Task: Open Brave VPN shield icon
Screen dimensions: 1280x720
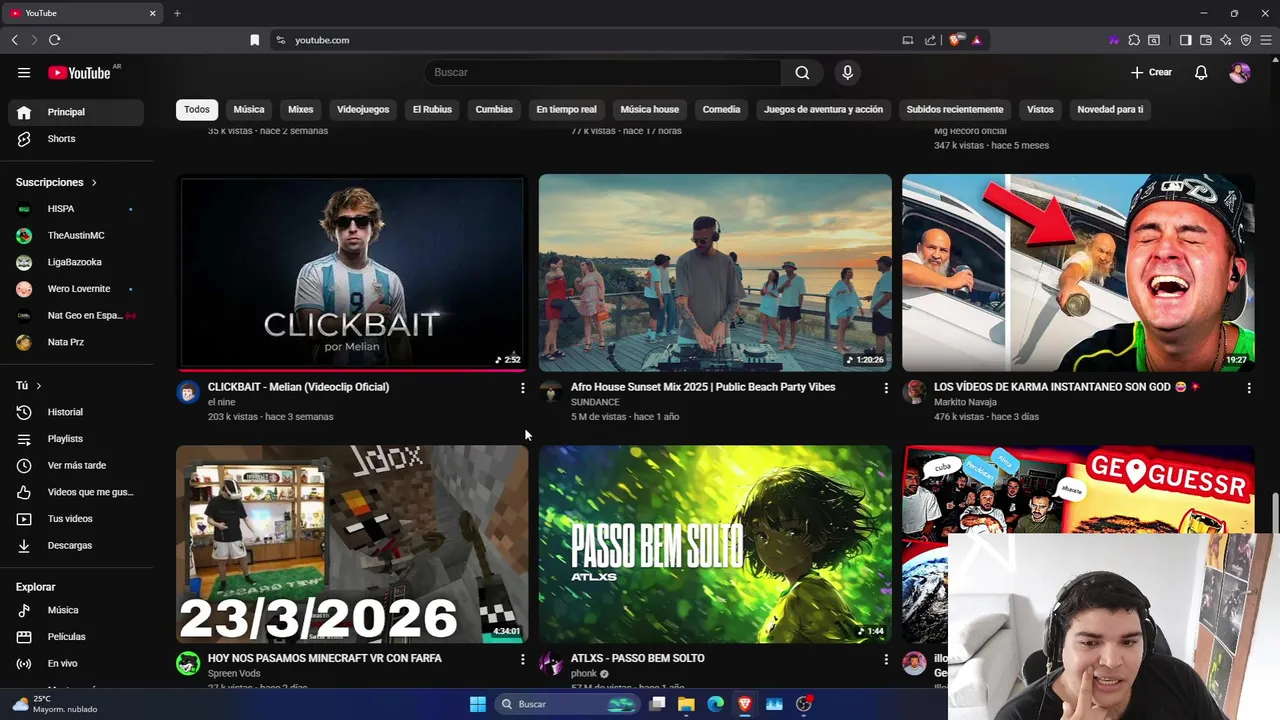Action: (x=1246, y=40)
